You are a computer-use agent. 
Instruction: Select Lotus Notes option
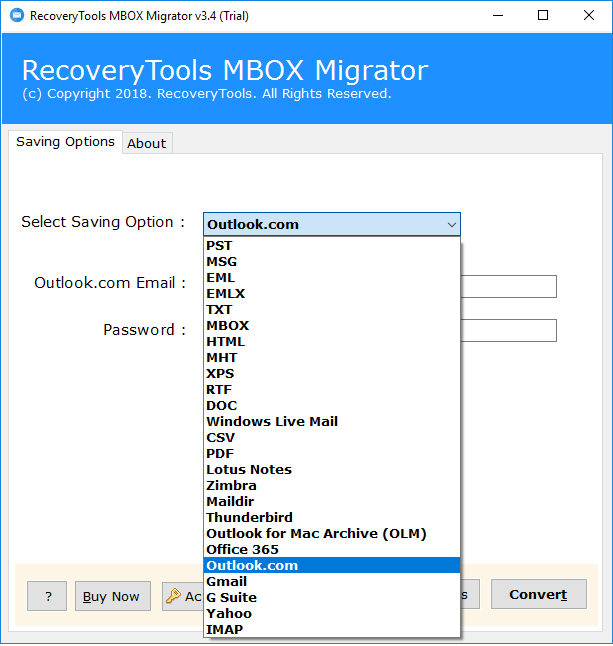point(332,470)
